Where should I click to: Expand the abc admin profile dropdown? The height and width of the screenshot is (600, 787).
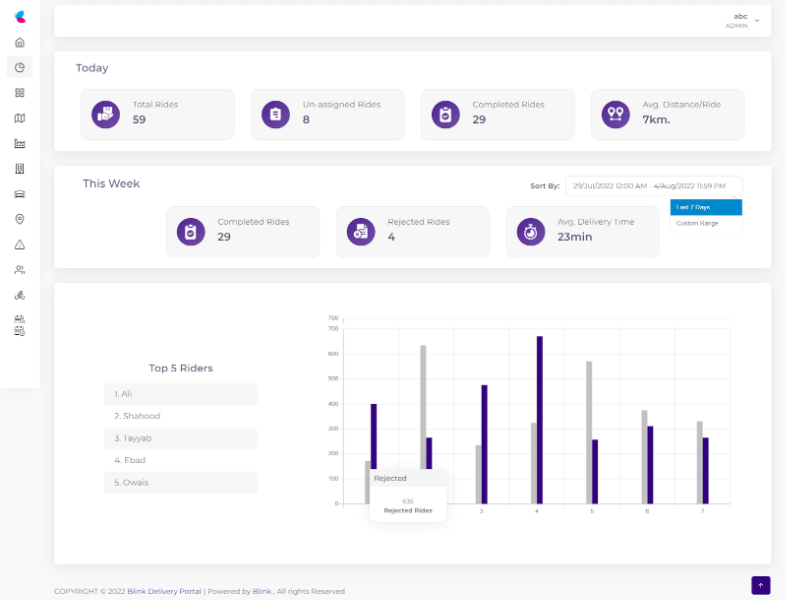point(745,20)
